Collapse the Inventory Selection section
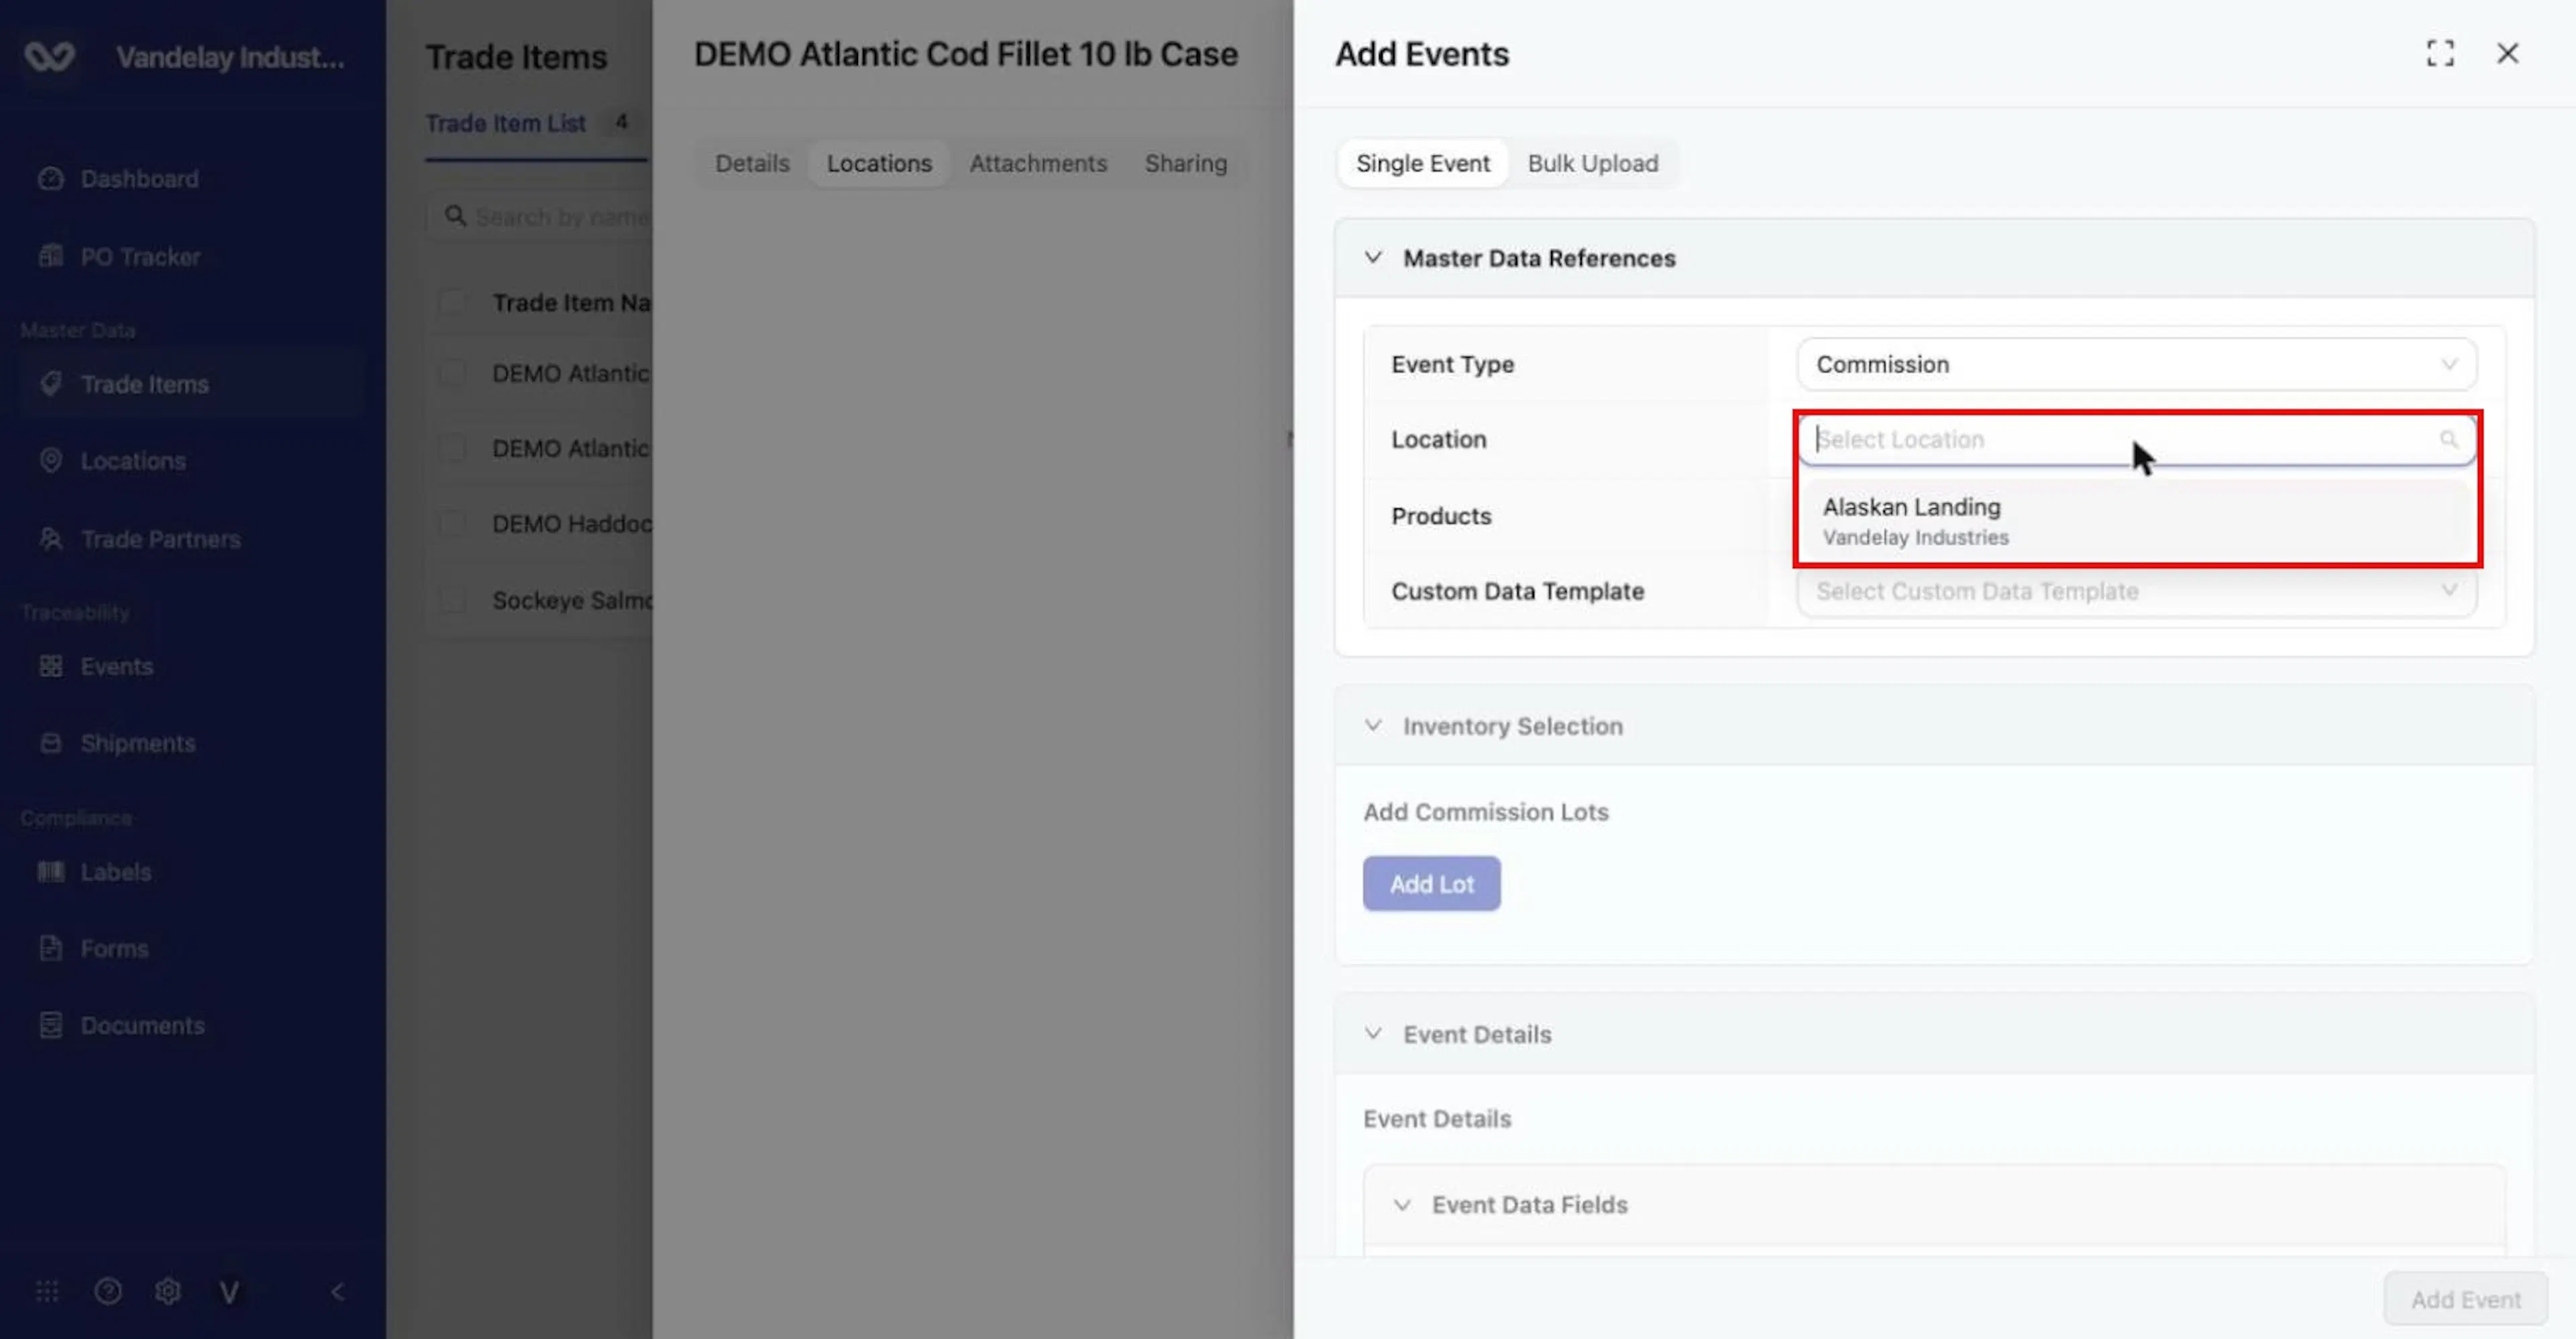This screenshot has width=2576, height=1339. tap(1373, 726)
